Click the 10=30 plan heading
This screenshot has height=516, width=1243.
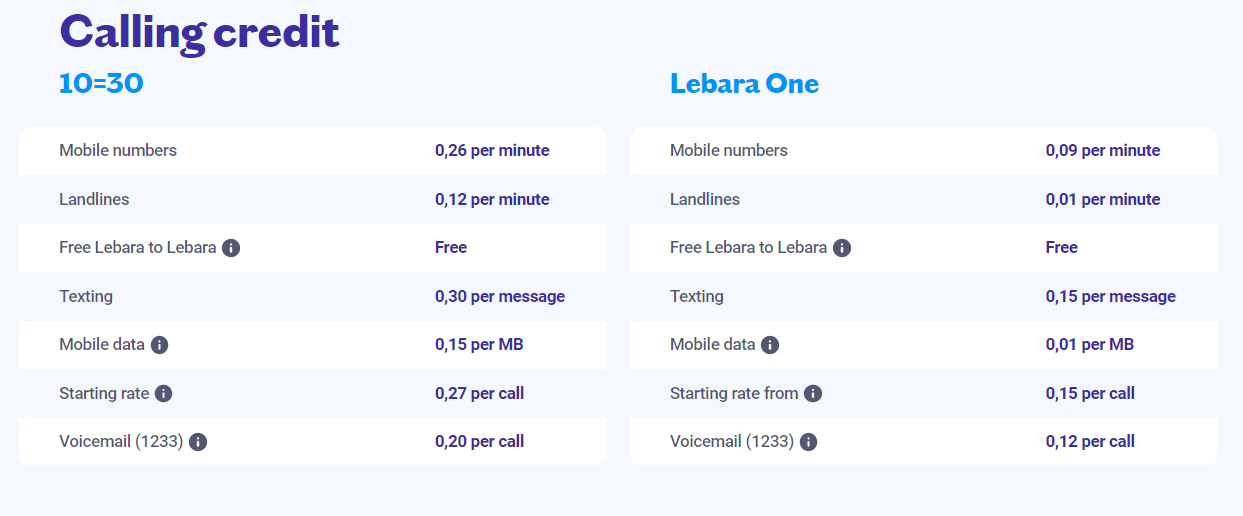tap(101, 84)
